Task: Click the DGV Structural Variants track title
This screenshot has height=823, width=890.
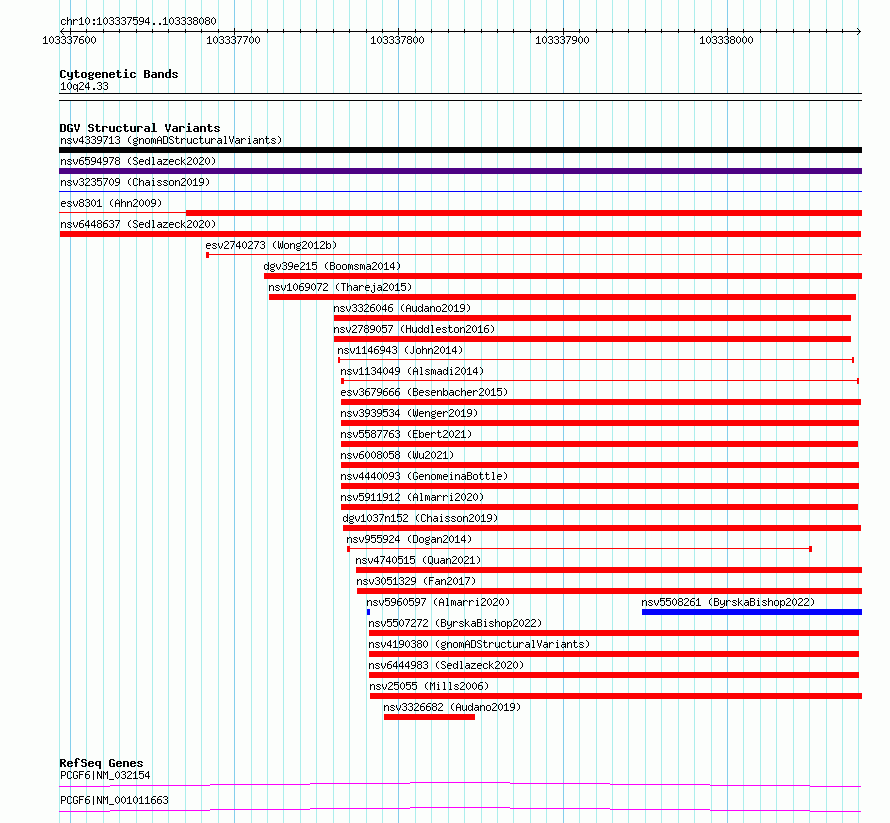Action: tap(140, 128)
